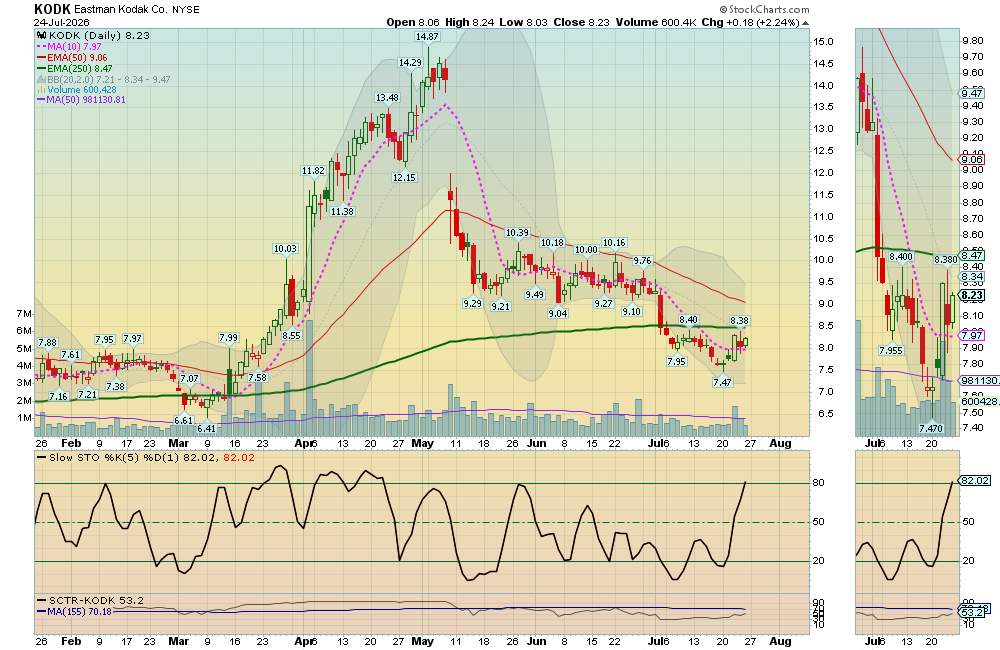This screenshot has height=650, width=1000.
Task: Click the 9.76 price label
Action: click(x=642, y=260)
